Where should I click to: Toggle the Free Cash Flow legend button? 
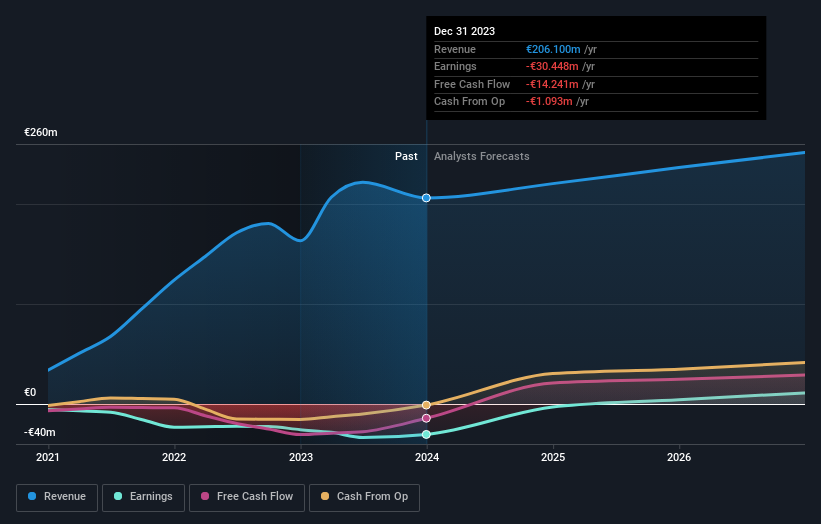point(247,497)
